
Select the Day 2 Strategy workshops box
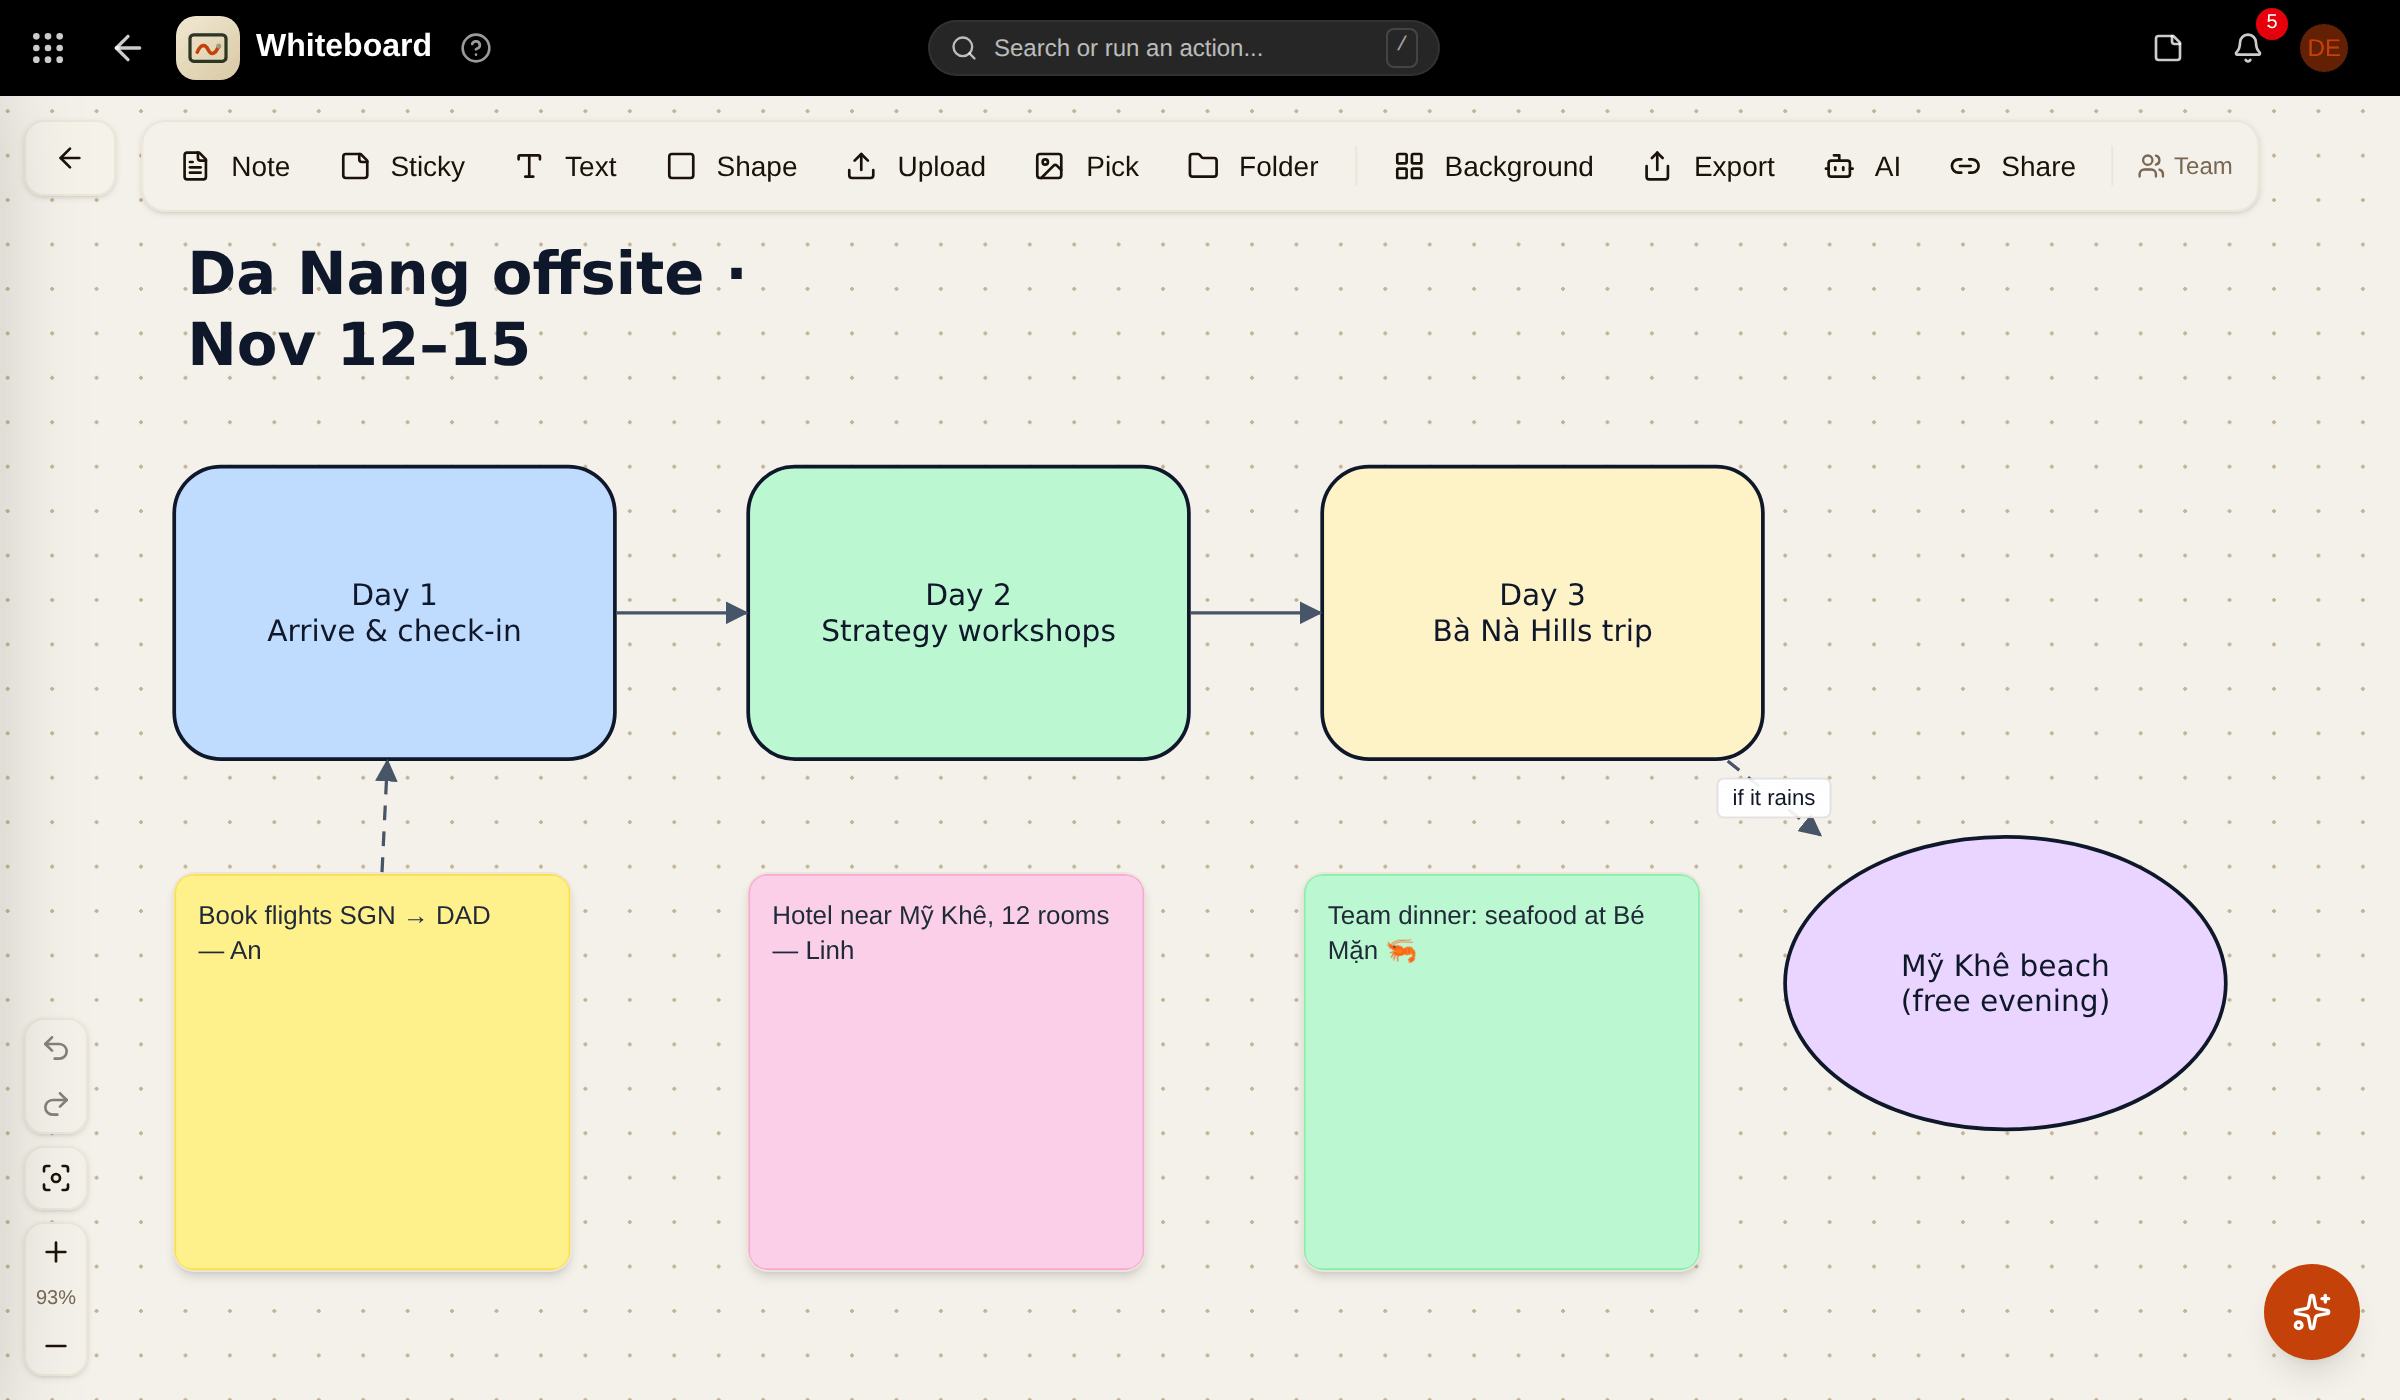(968, 613)
